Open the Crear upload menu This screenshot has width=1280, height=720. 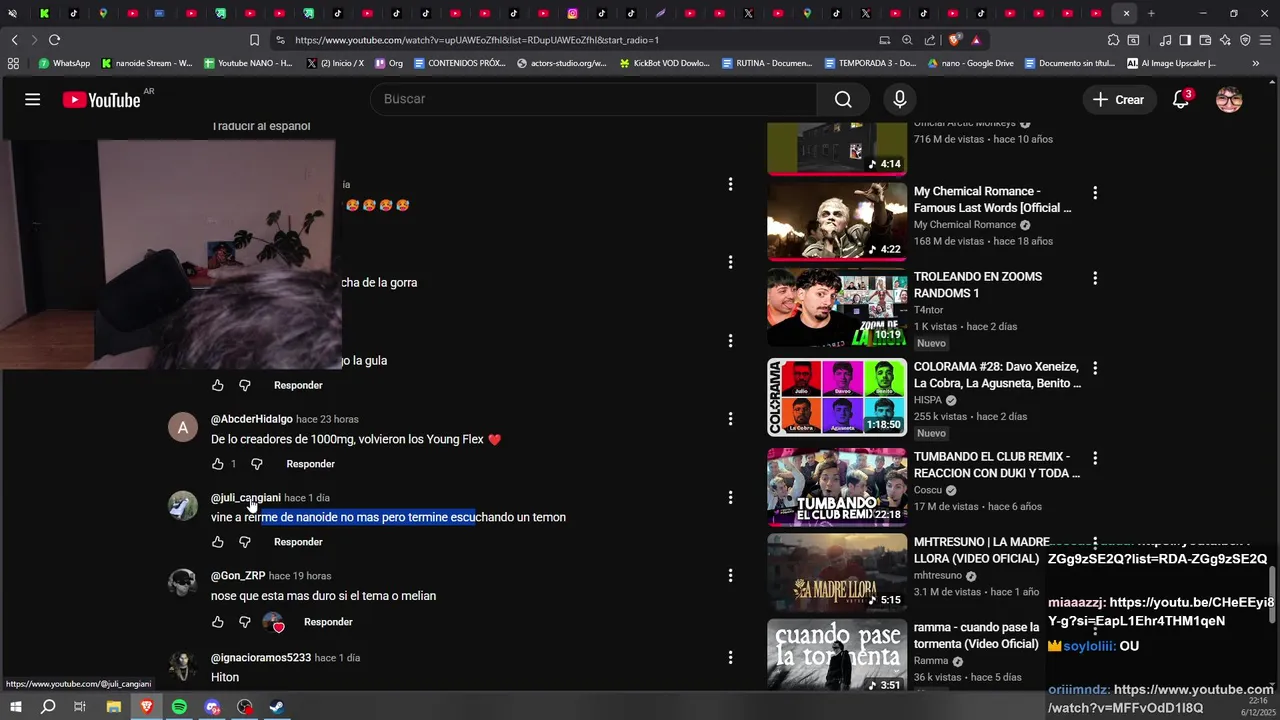[x=1118, y=99]
